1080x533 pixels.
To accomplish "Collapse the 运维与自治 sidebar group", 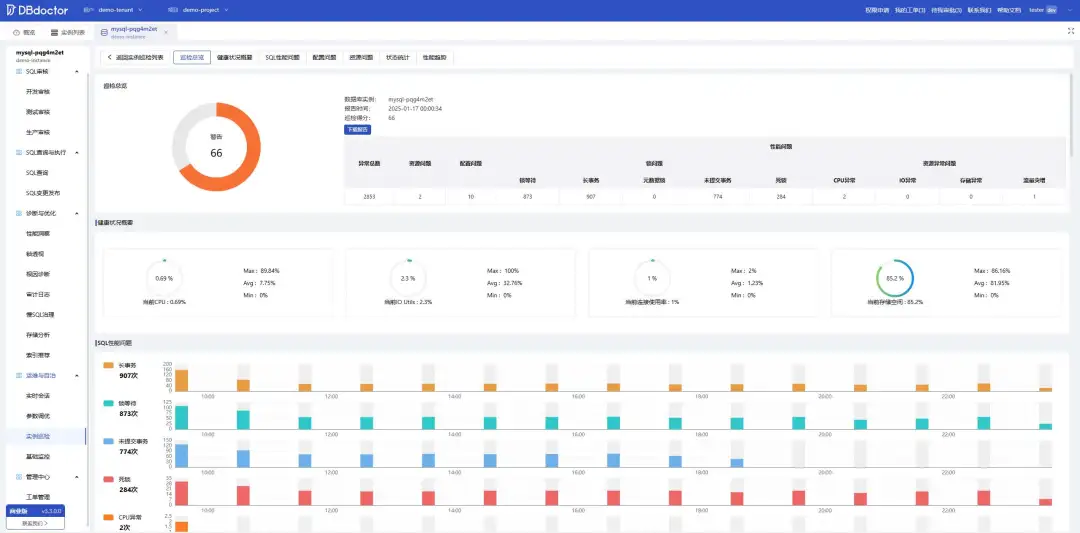I will 76,375.
